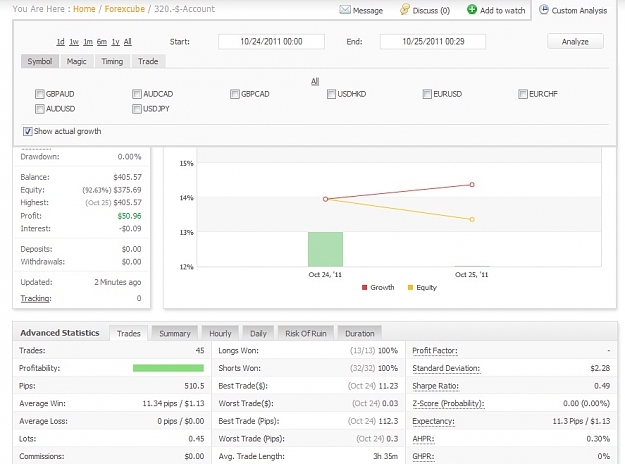625x464 pixels.
Task: Open the Custom Analysis tab
Action: (573, 10)
